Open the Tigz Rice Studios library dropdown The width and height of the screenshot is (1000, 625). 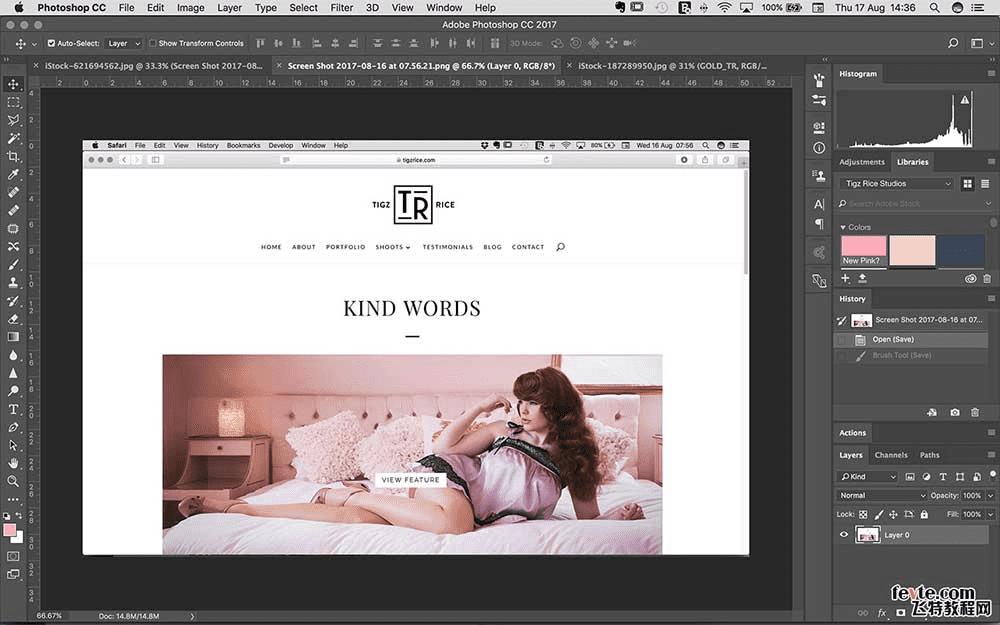click(x=897, y=184)
